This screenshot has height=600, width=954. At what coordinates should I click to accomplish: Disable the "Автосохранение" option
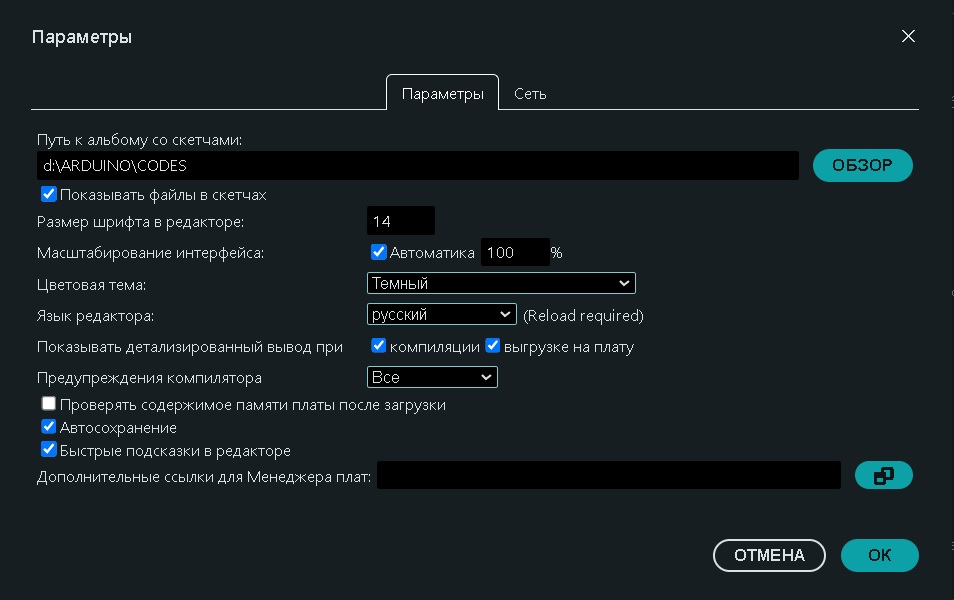(48, 426)
